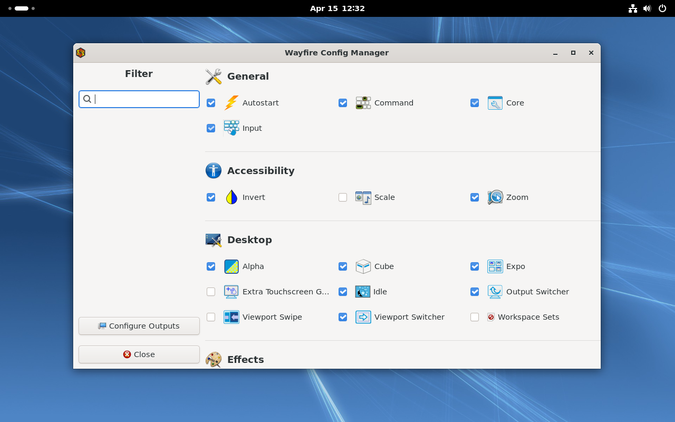
Task: Enable the Scale plugin checkbox
Action: coord(343,197)
